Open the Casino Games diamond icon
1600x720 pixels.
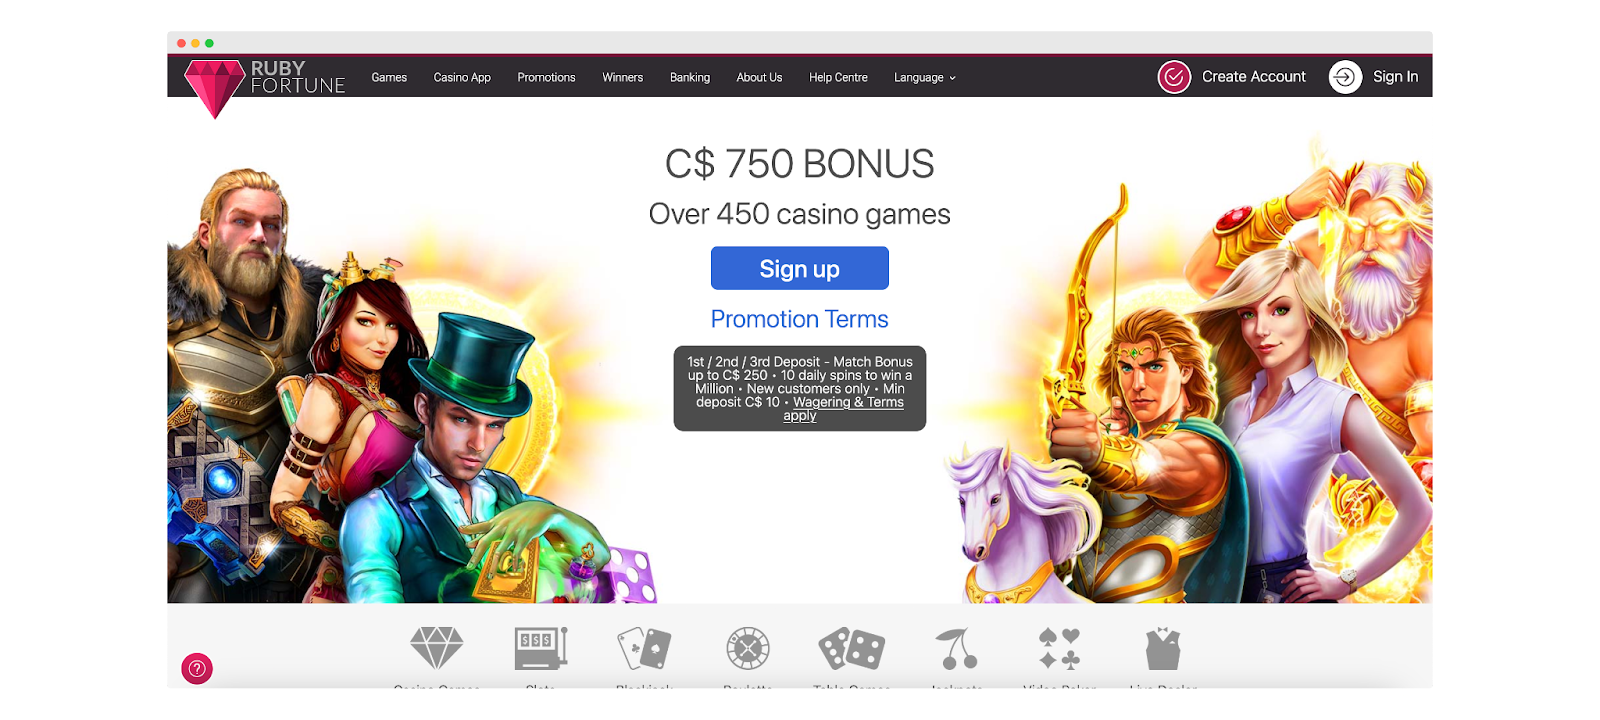(437, 648)
